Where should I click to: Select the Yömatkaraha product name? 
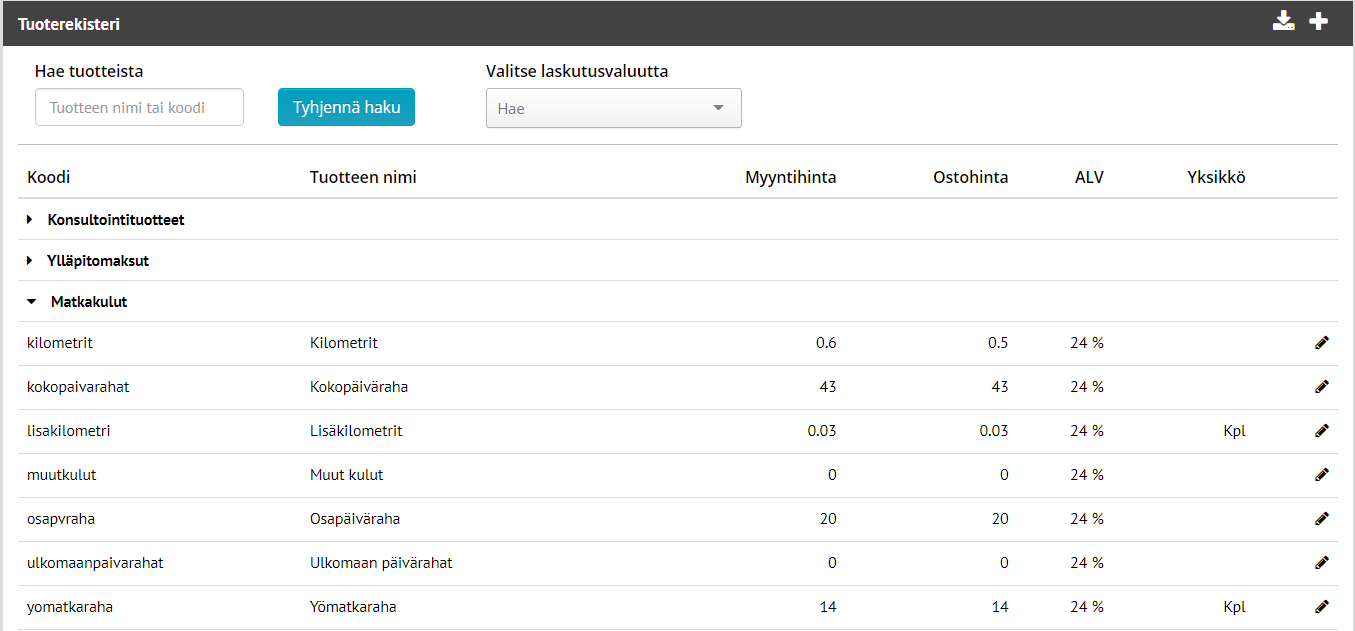[353, 607]
